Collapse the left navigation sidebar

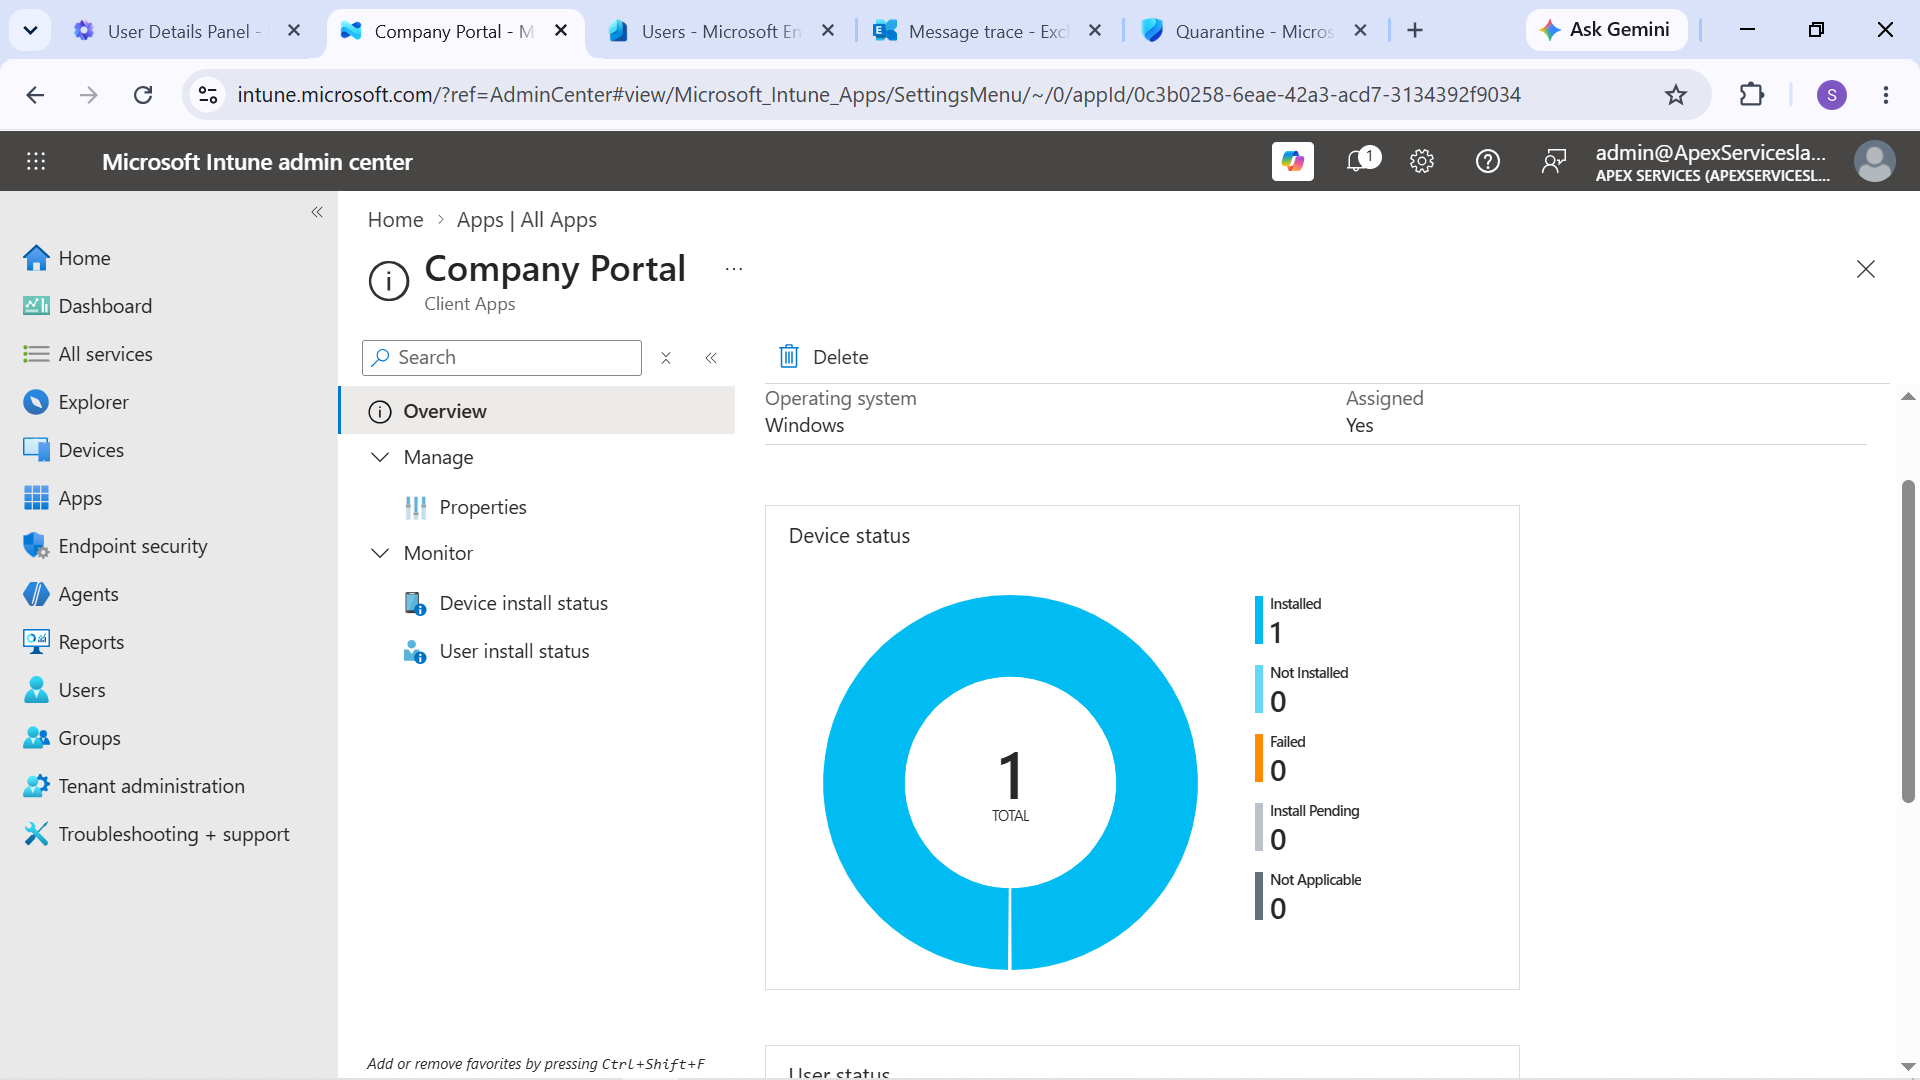pos(317,212)
